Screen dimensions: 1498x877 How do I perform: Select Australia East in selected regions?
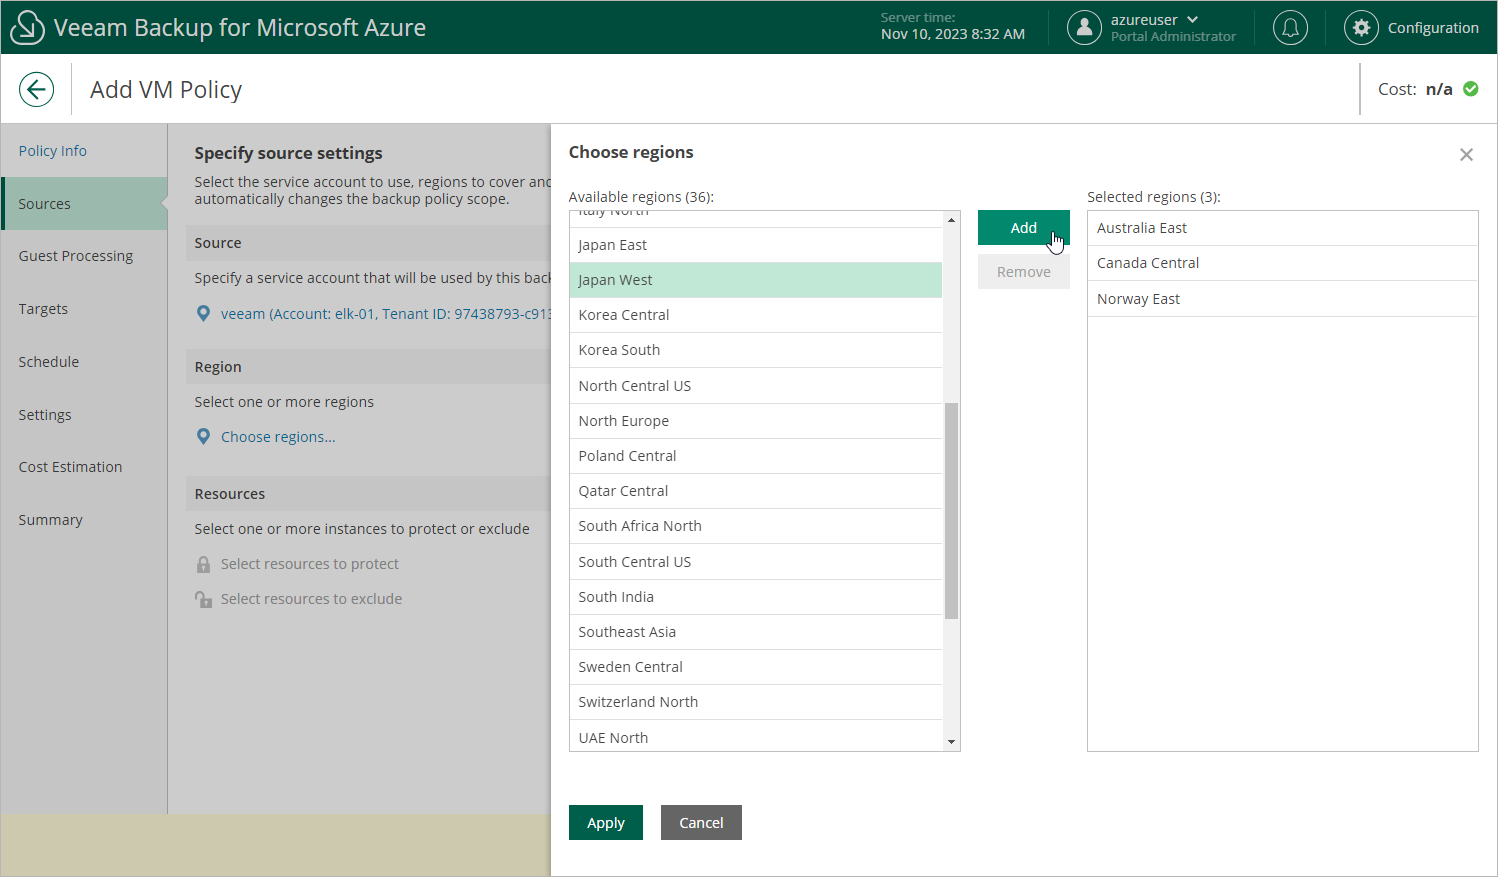click(1282, 228)
